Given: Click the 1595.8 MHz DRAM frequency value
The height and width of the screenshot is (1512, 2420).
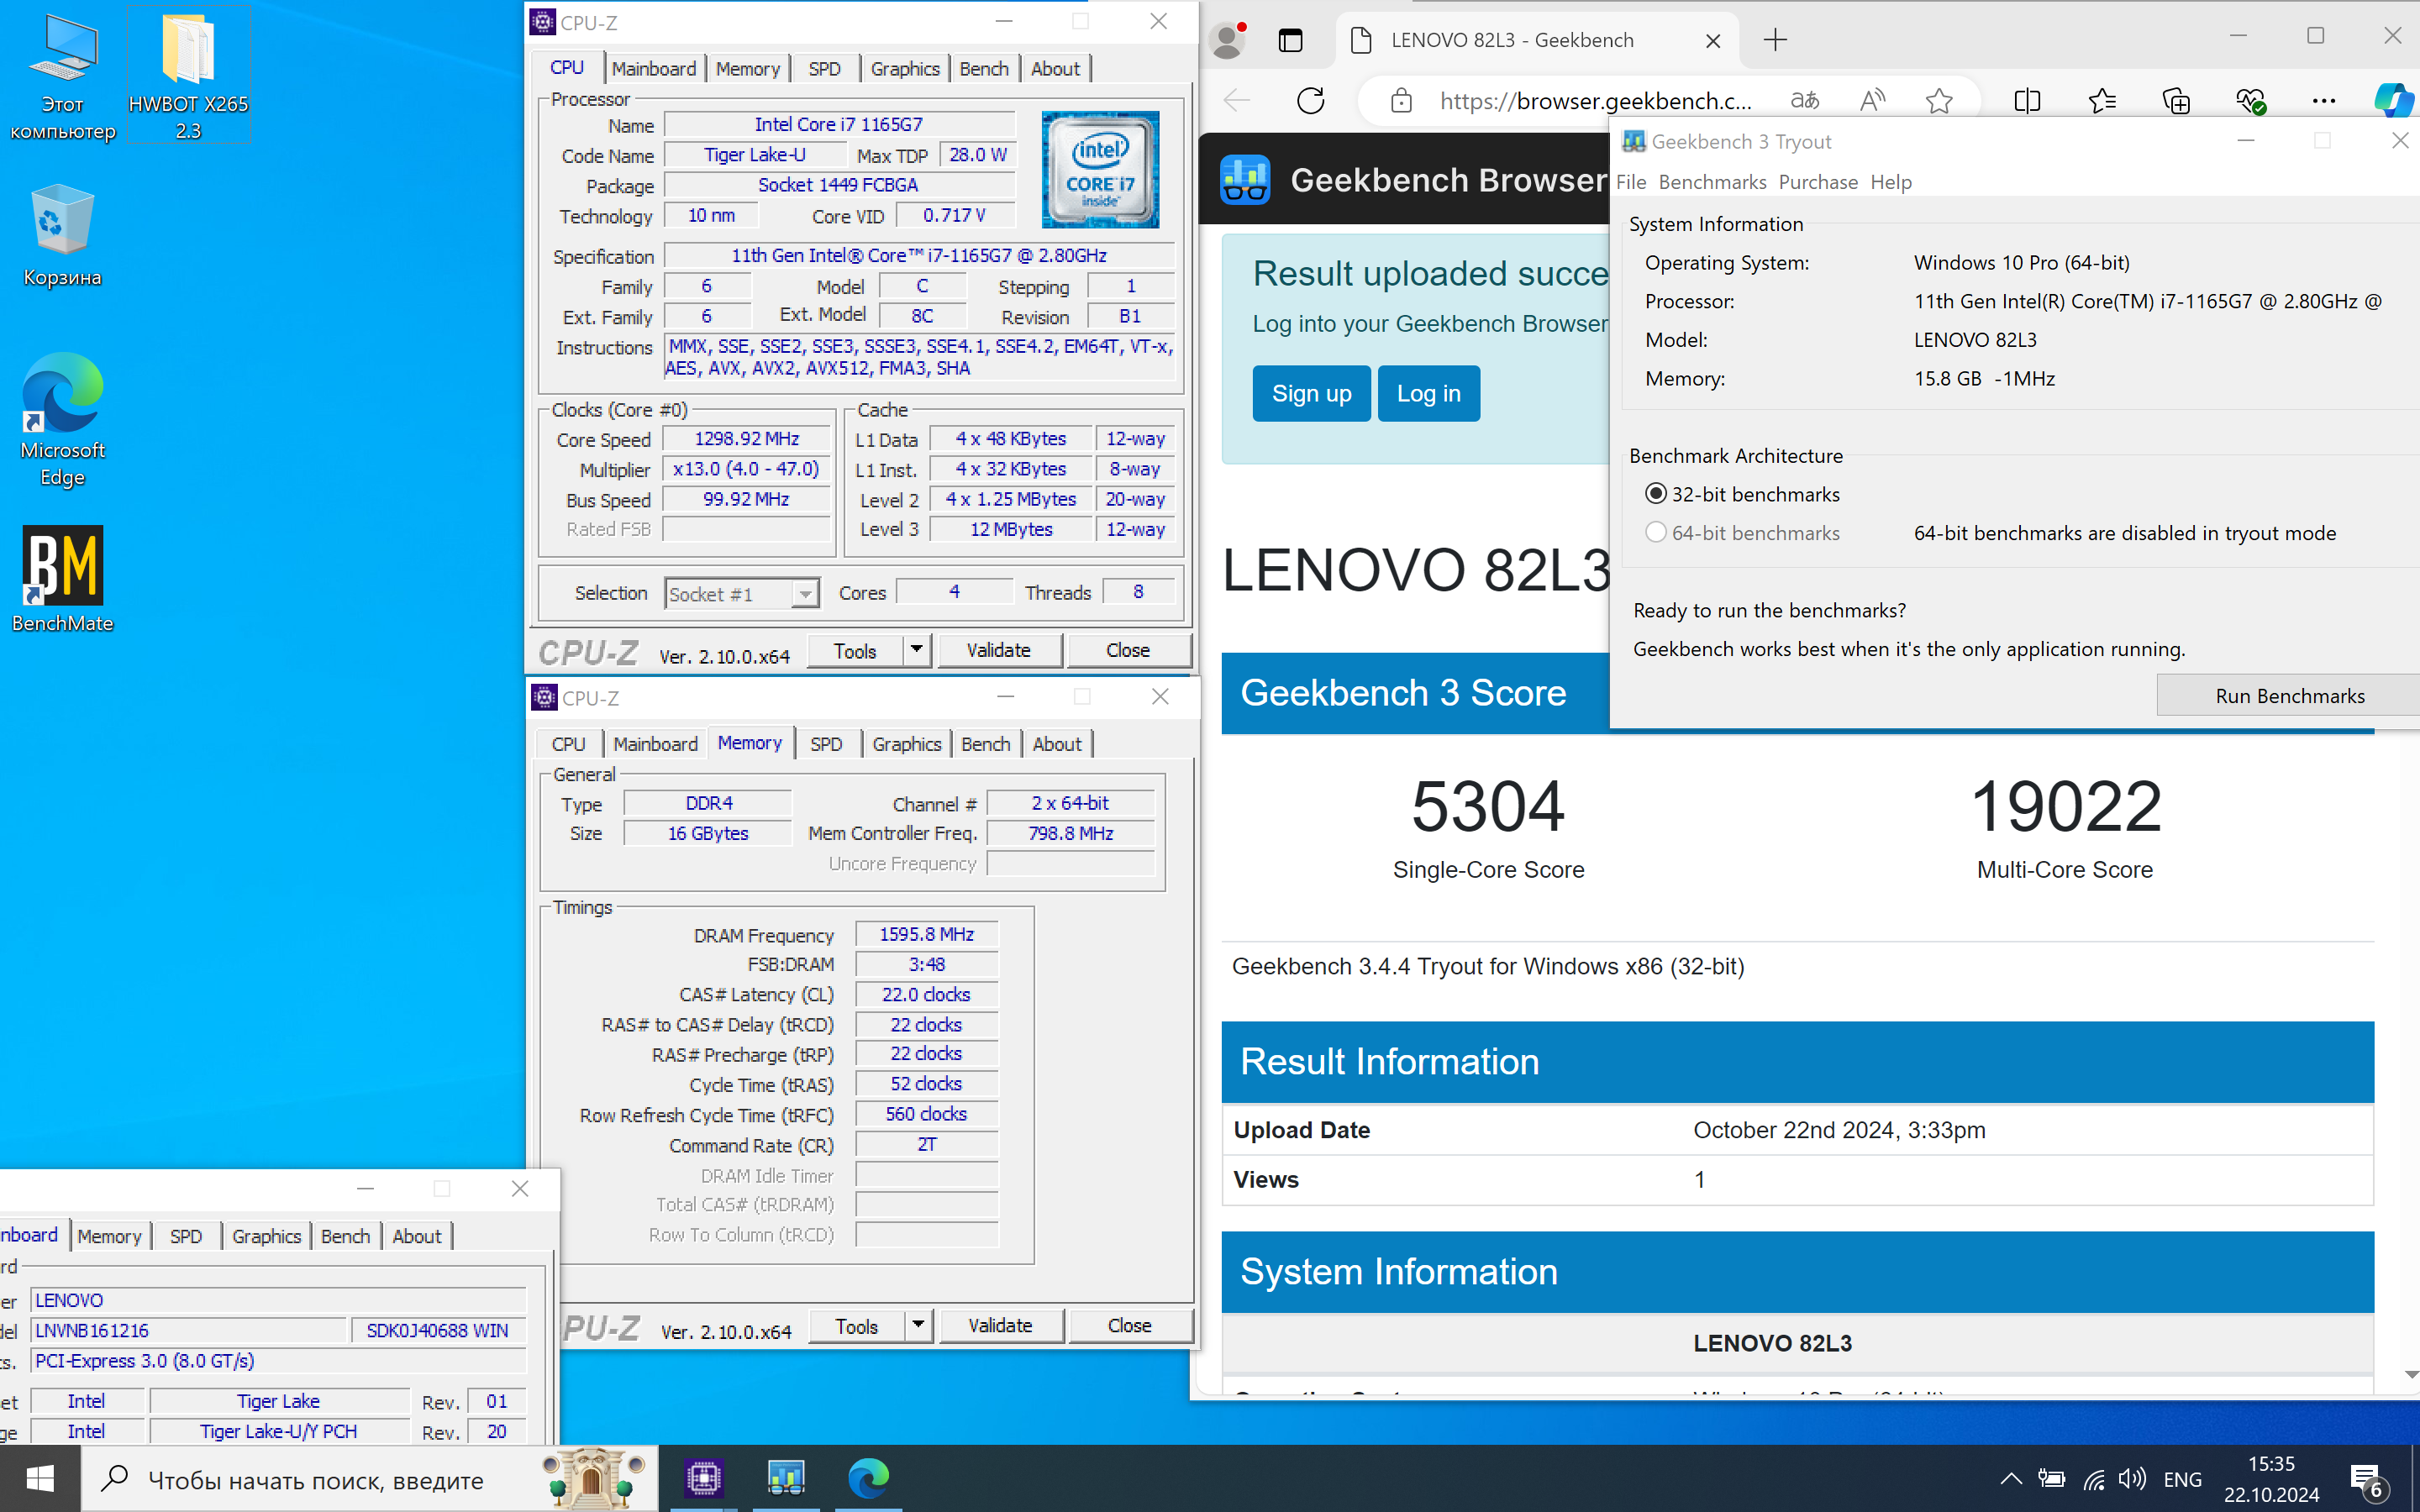Looking at the screenshot, I should (x=926, y=934).
